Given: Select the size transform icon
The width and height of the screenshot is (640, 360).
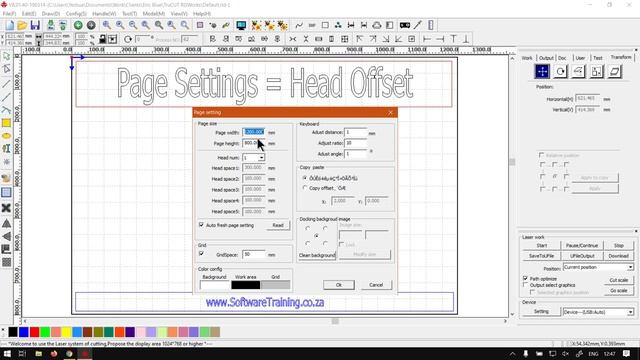Looking at the screenshot, I should click(596, 71).
